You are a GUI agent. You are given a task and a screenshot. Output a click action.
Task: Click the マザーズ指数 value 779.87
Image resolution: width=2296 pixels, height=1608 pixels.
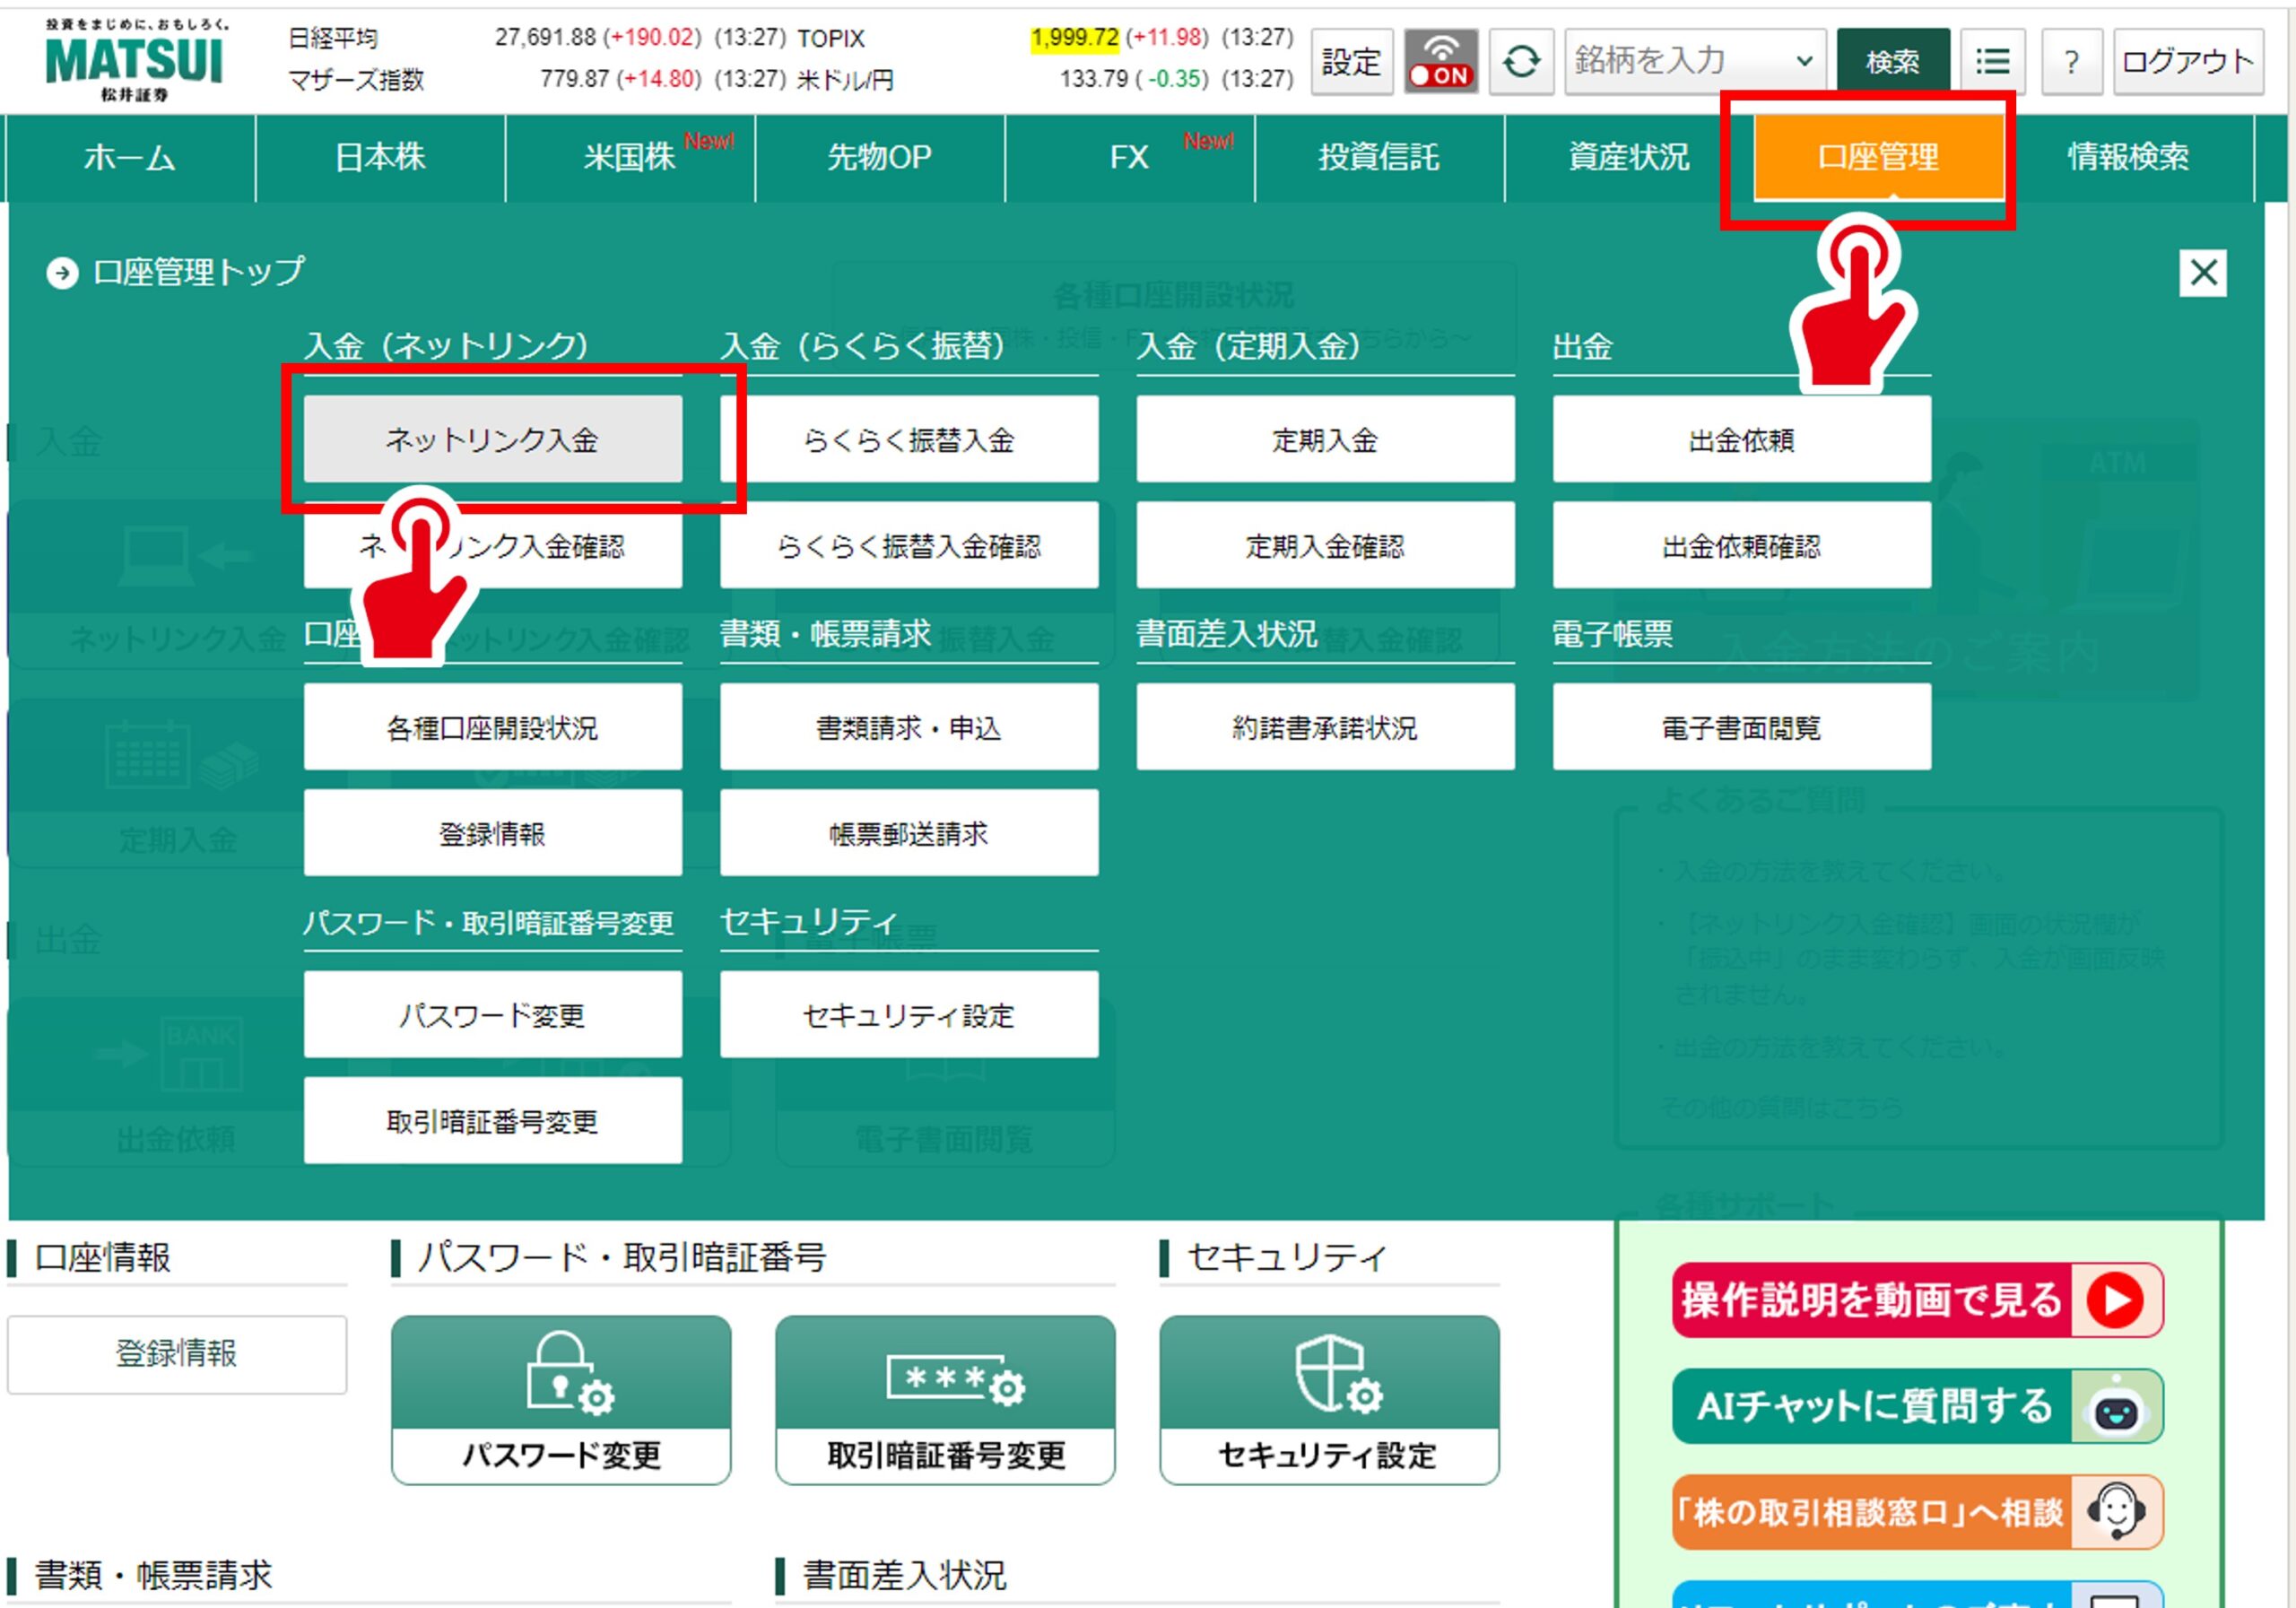pyautogui.click(x=575, y=78)
